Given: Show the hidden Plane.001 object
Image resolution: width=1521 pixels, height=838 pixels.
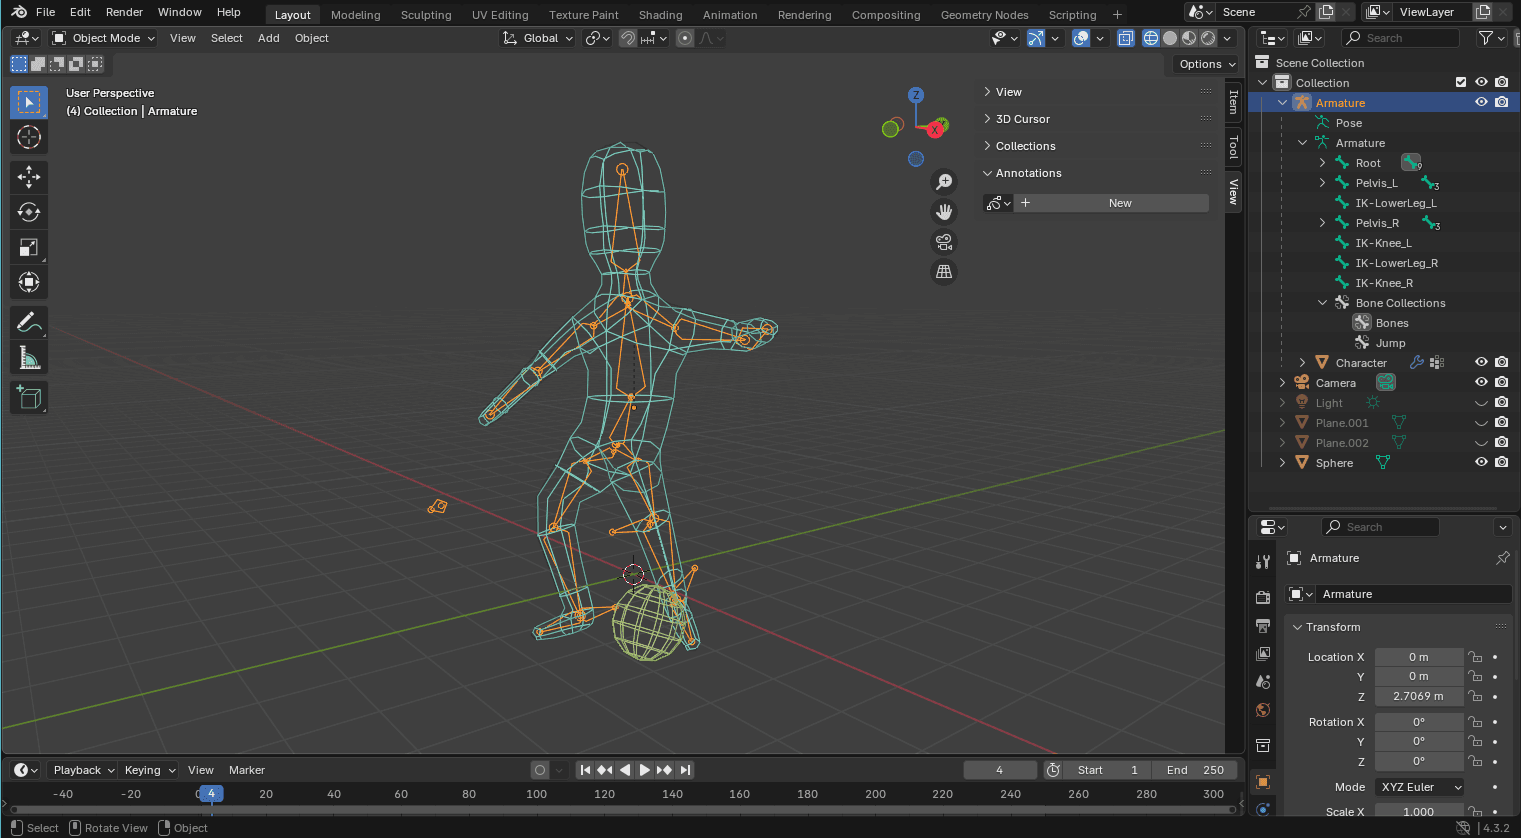Looking at the screenshot, I should click(1481, 423).
